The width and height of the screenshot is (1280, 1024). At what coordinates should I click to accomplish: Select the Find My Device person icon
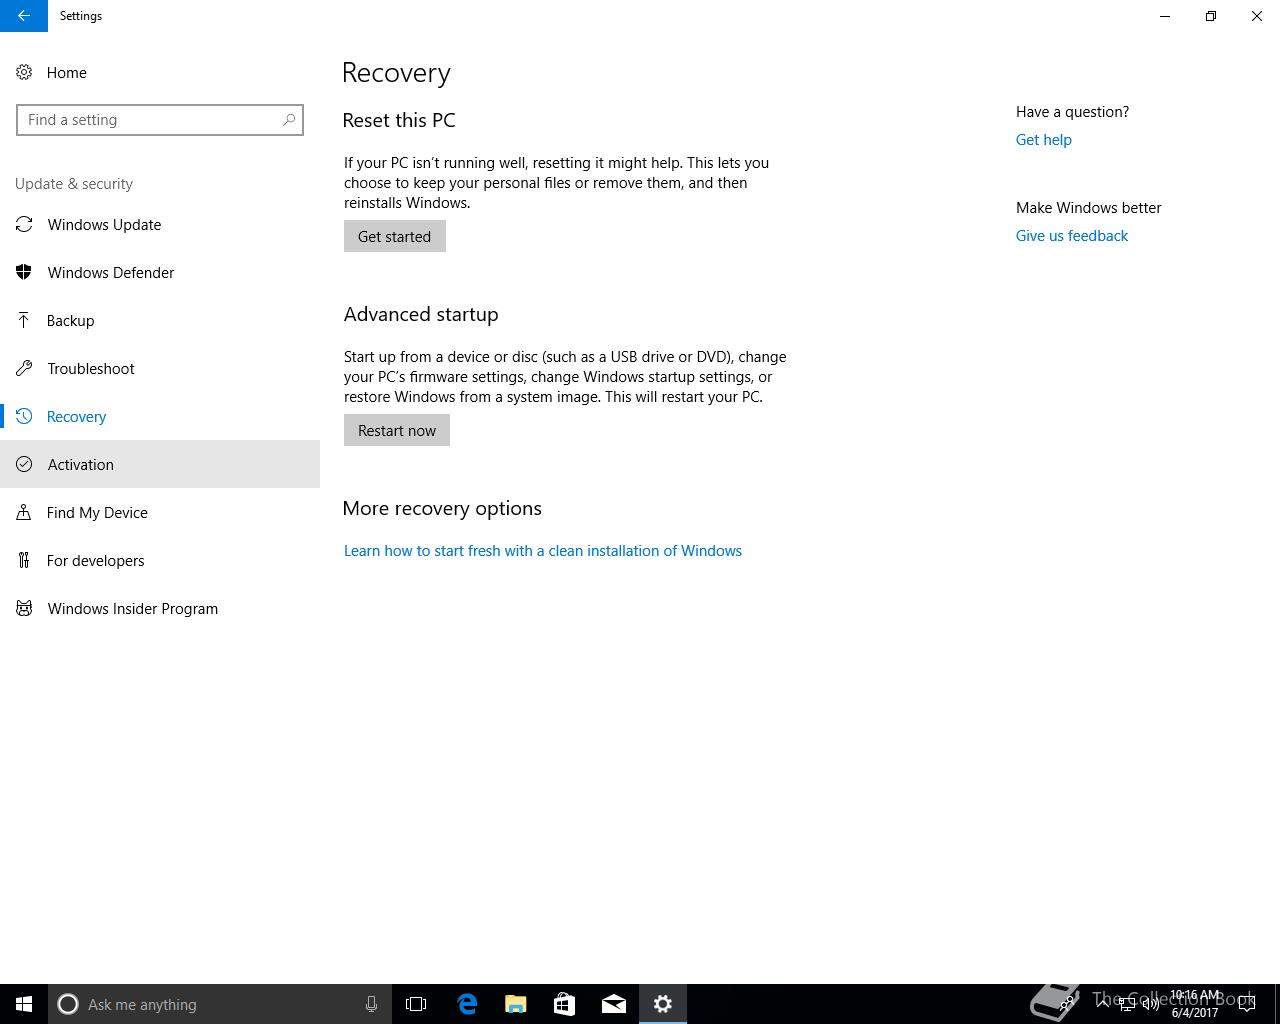(x=24, y=512)
